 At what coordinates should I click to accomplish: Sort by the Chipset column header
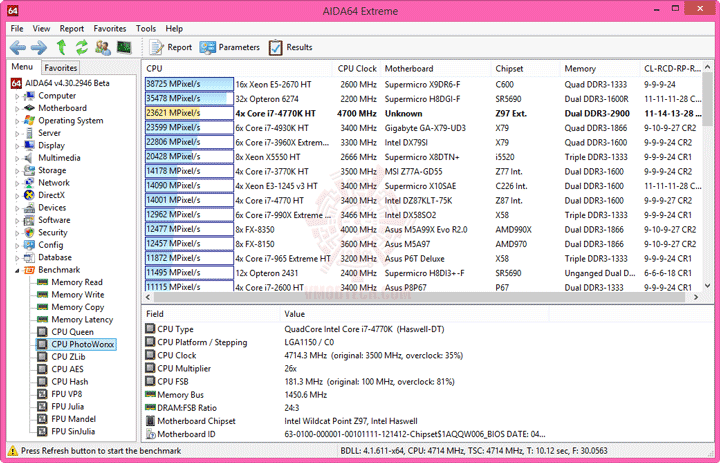click(x=525, y=68)
